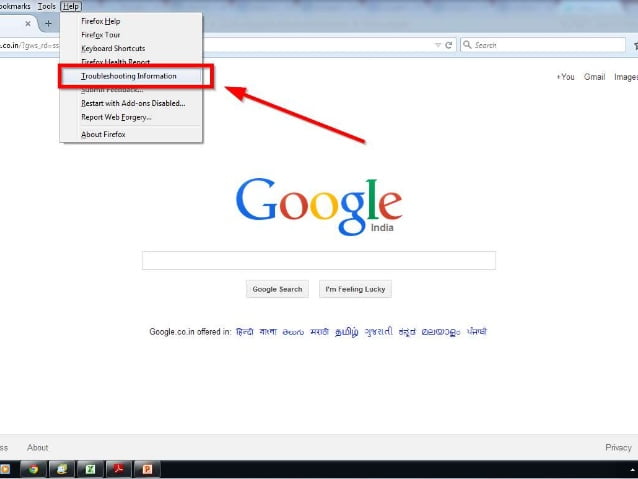Show hidden system tray icons arrow
The image size is (638, 479).
click(x=633, y=470)
